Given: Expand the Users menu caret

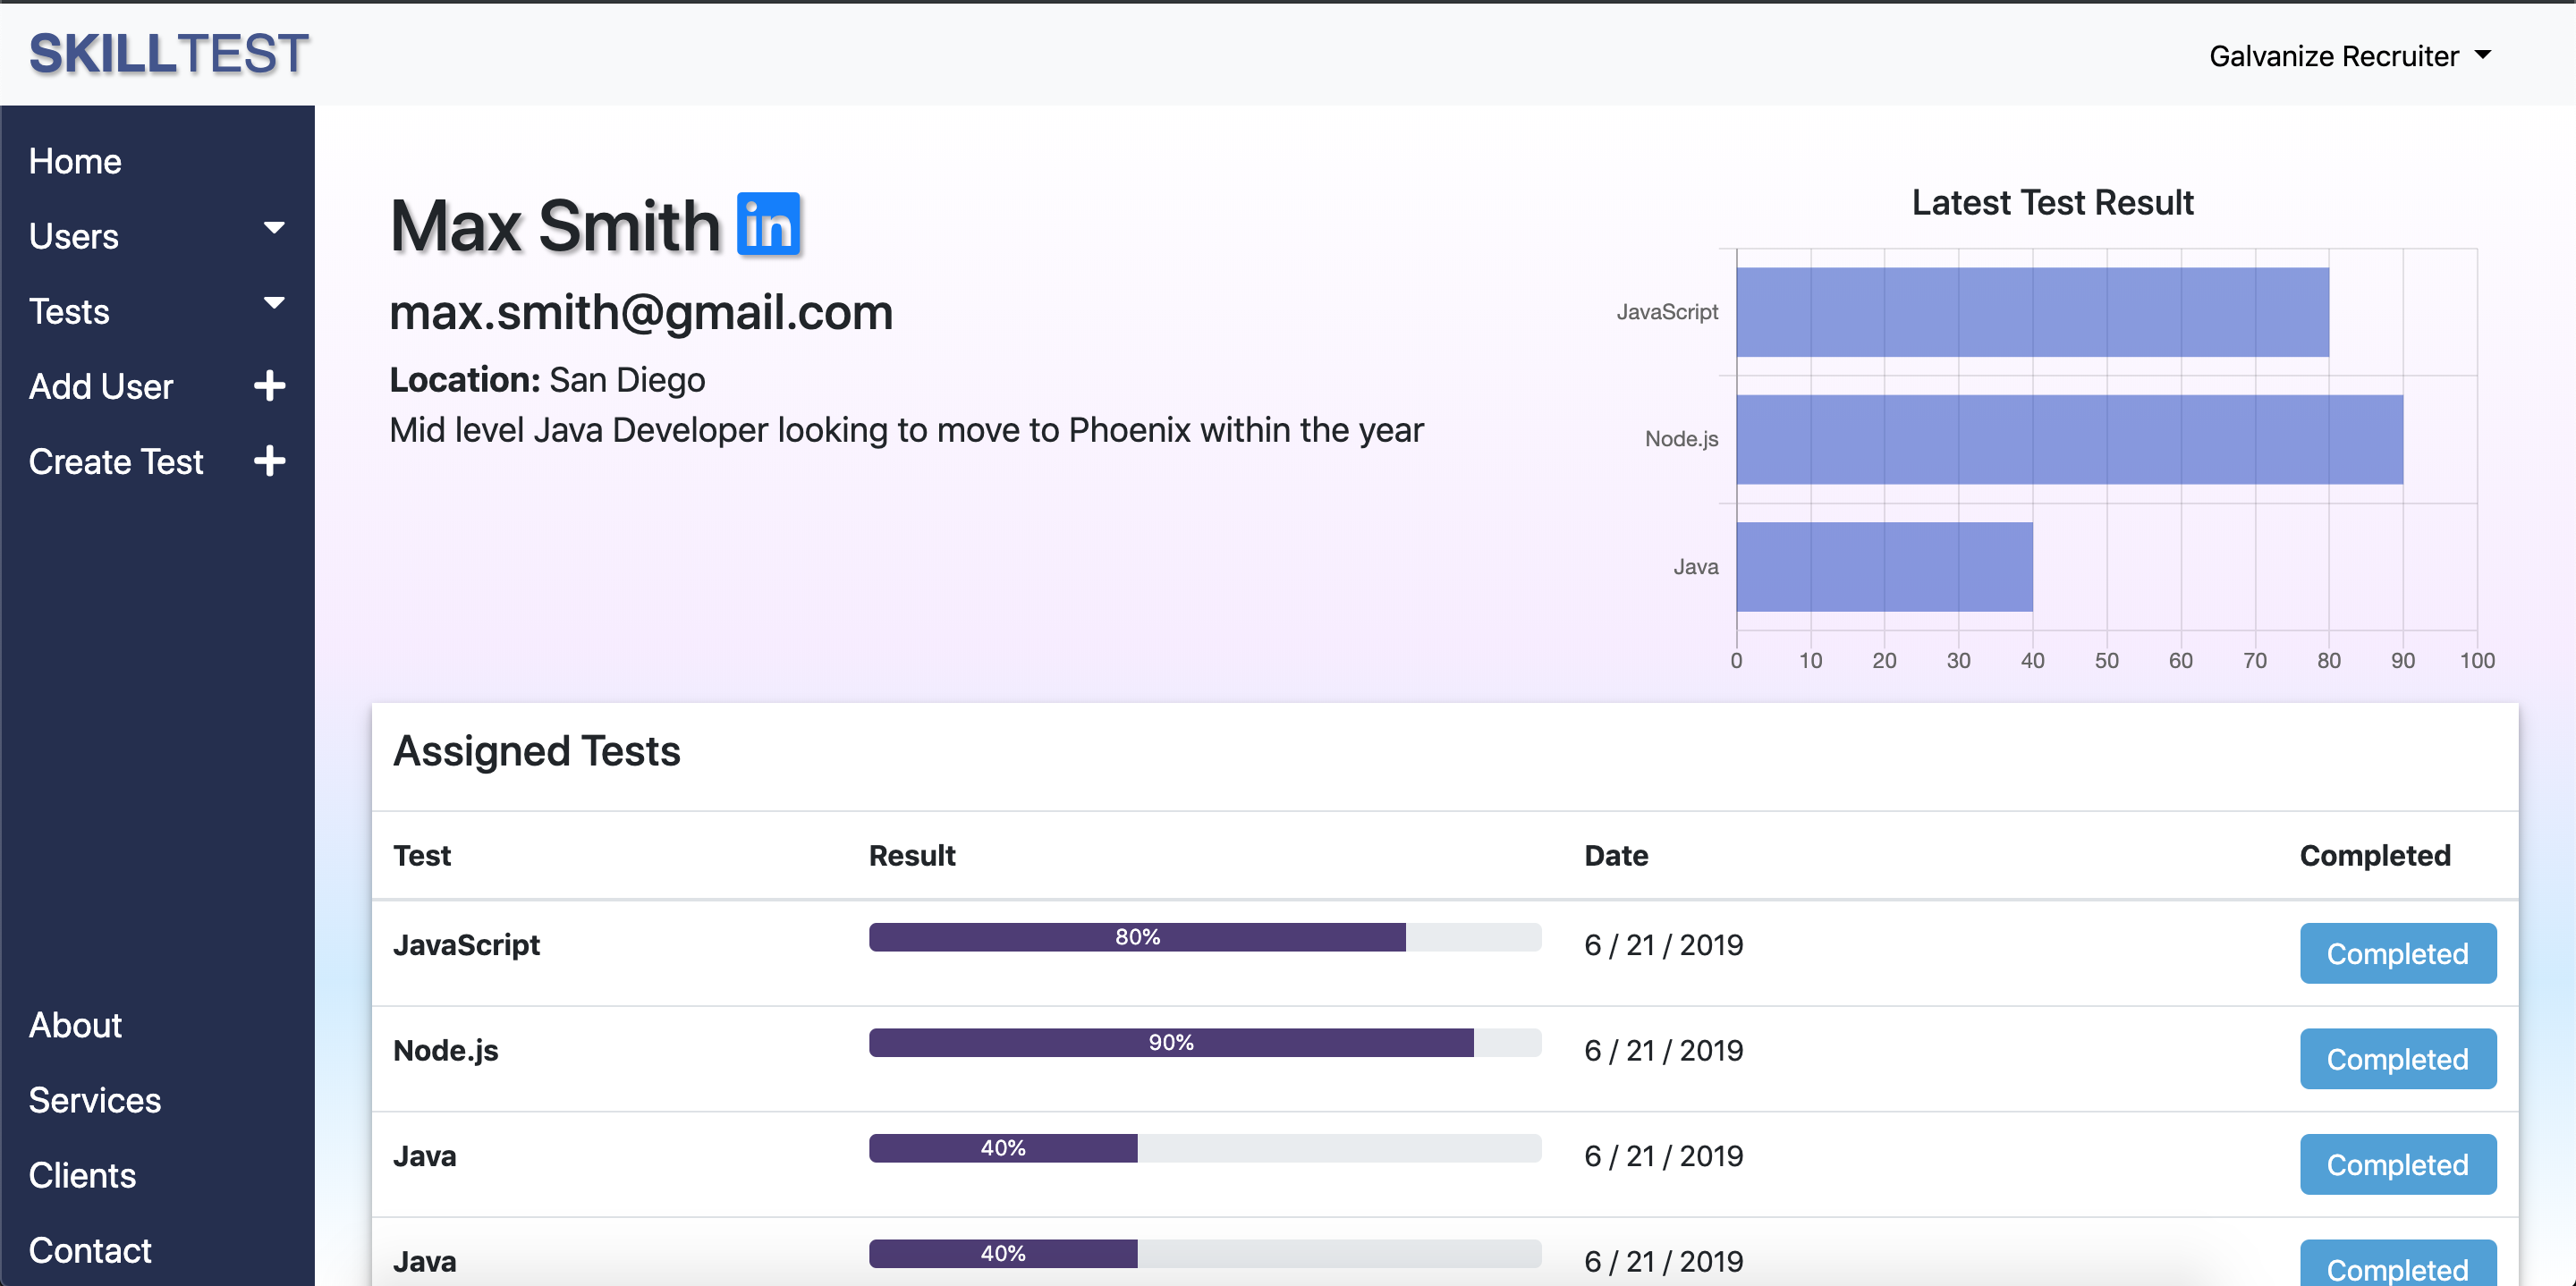Looking at the screenshot, I should pyautogui.click(x=274, y=228).
